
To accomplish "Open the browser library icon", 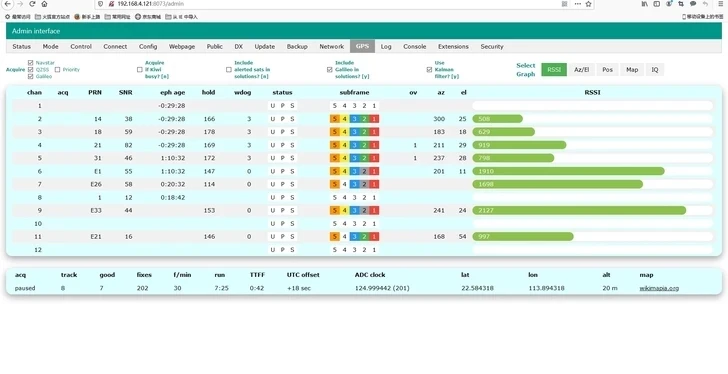I will coord(644,4).
